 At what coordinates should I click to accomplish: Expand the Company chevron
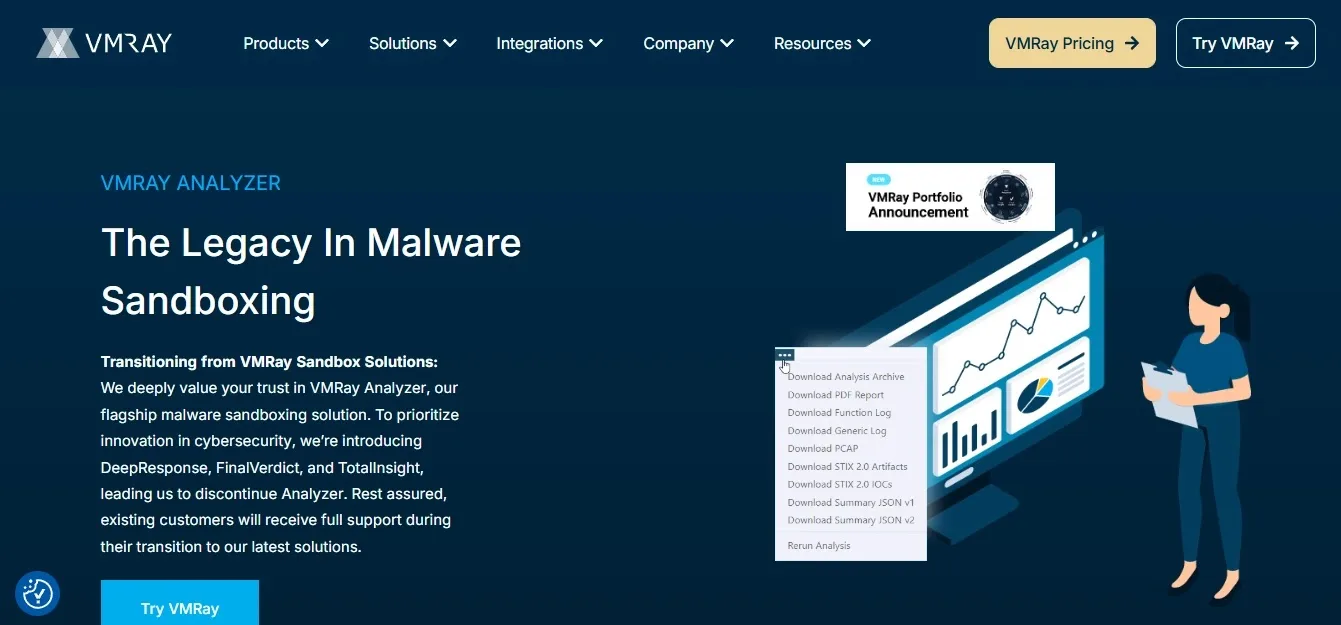(727, 43)
